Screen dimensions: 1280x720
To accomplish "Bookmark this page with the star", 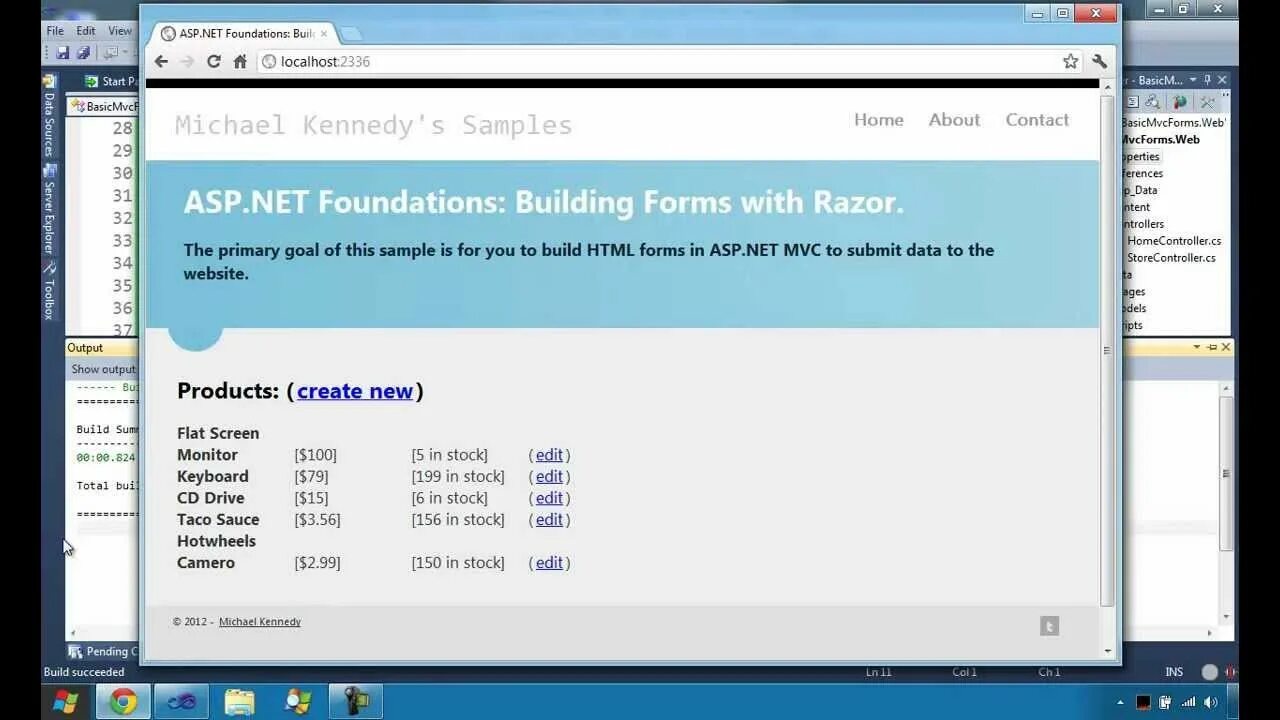I will click(x=1071, y=62).
